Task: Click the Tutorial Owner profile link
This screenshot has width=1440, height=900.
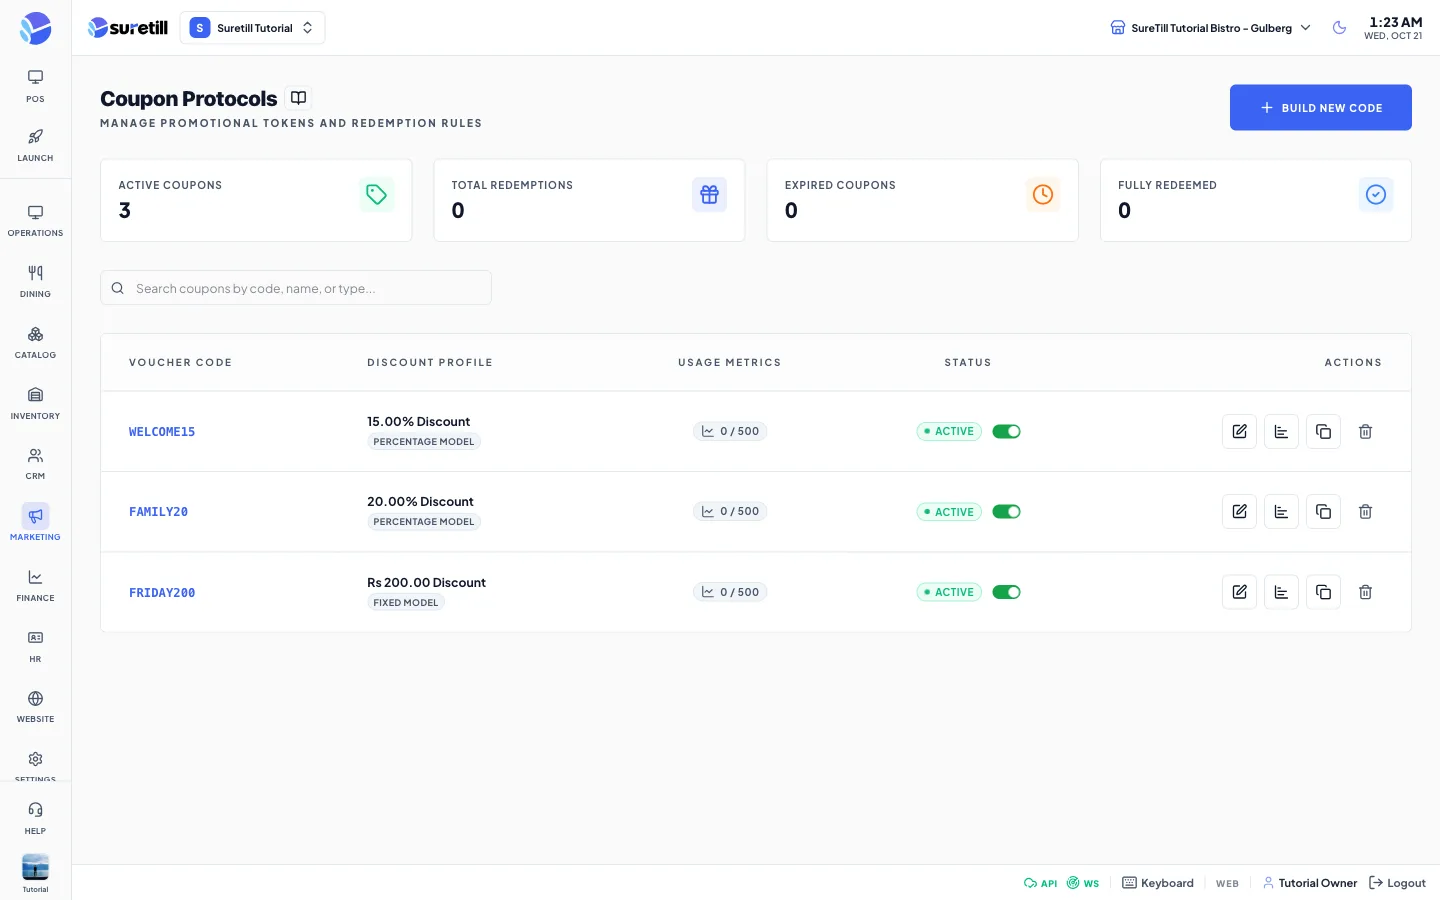Action: 1310,883
